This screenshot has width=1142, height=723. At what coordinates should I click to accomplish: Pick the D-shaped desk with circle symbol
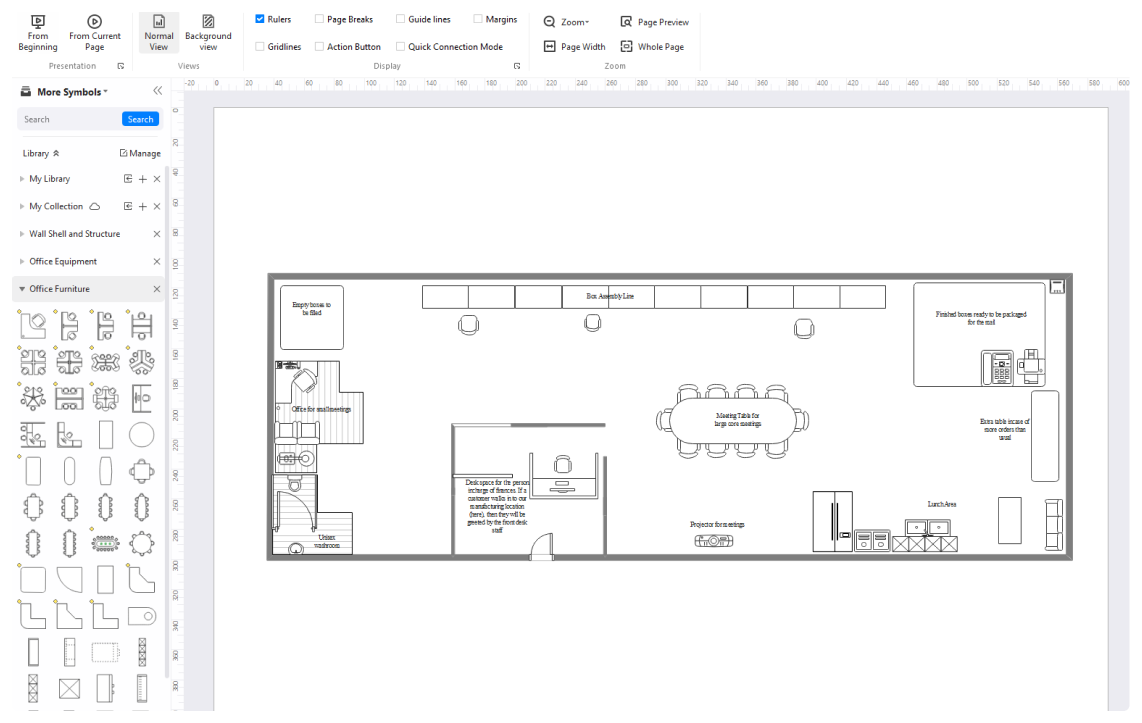[141, 616]
